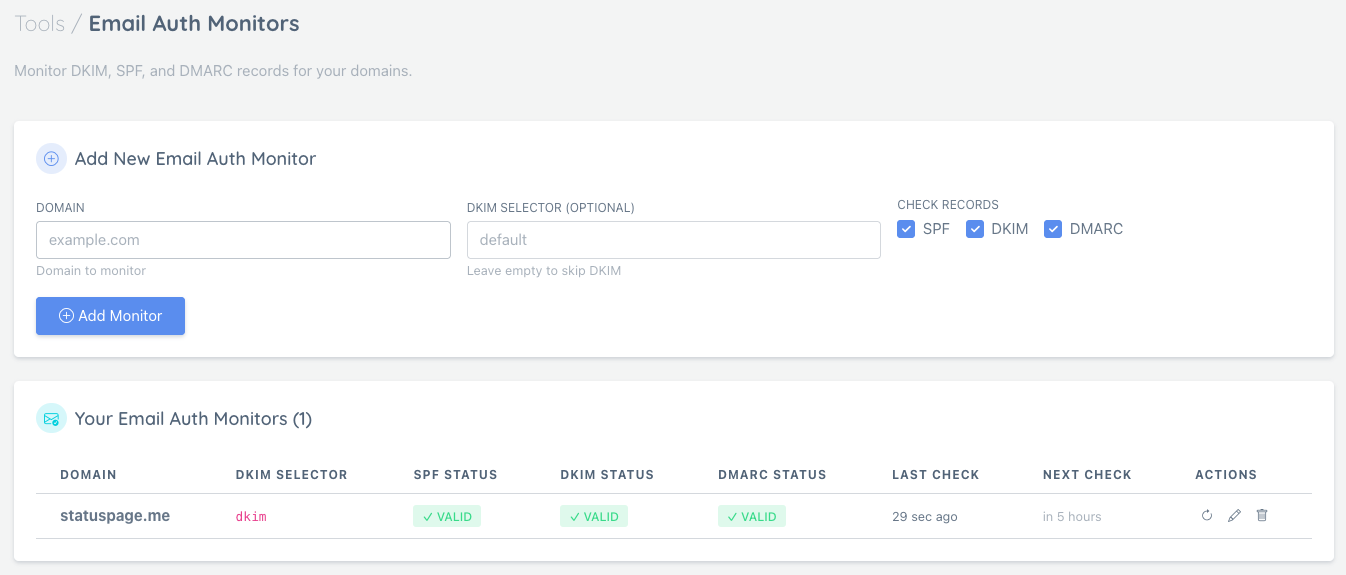
Task: Click the trash delete icon for statuspage.me
Action: 1262,516
